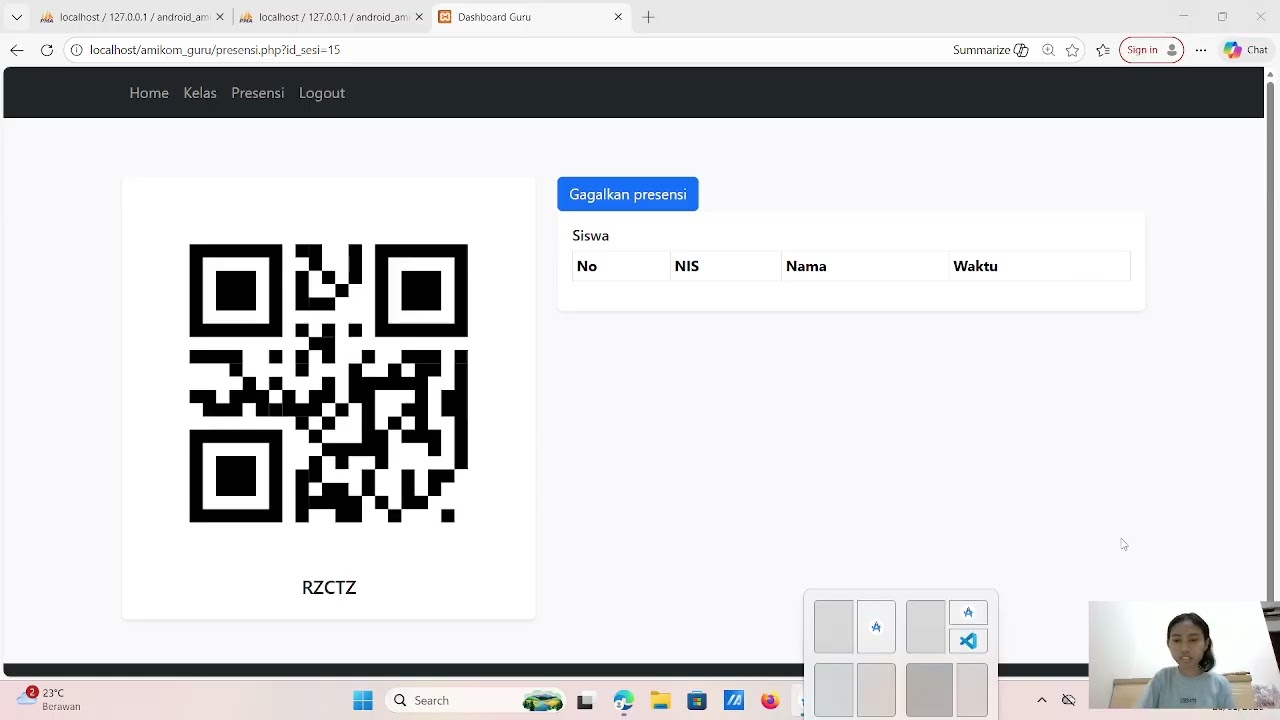This screenshot has width=1280, height=720.
Task: Click the presensi QR code image
Action: point(328,383)
